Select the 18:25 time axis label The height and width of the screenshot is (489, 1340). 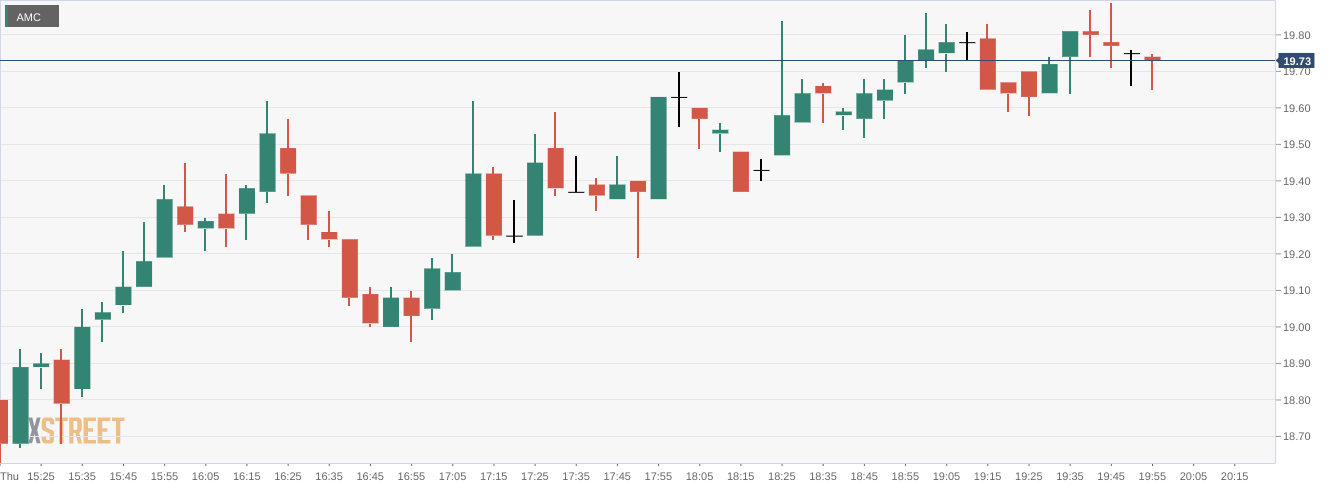pos(782,476)
